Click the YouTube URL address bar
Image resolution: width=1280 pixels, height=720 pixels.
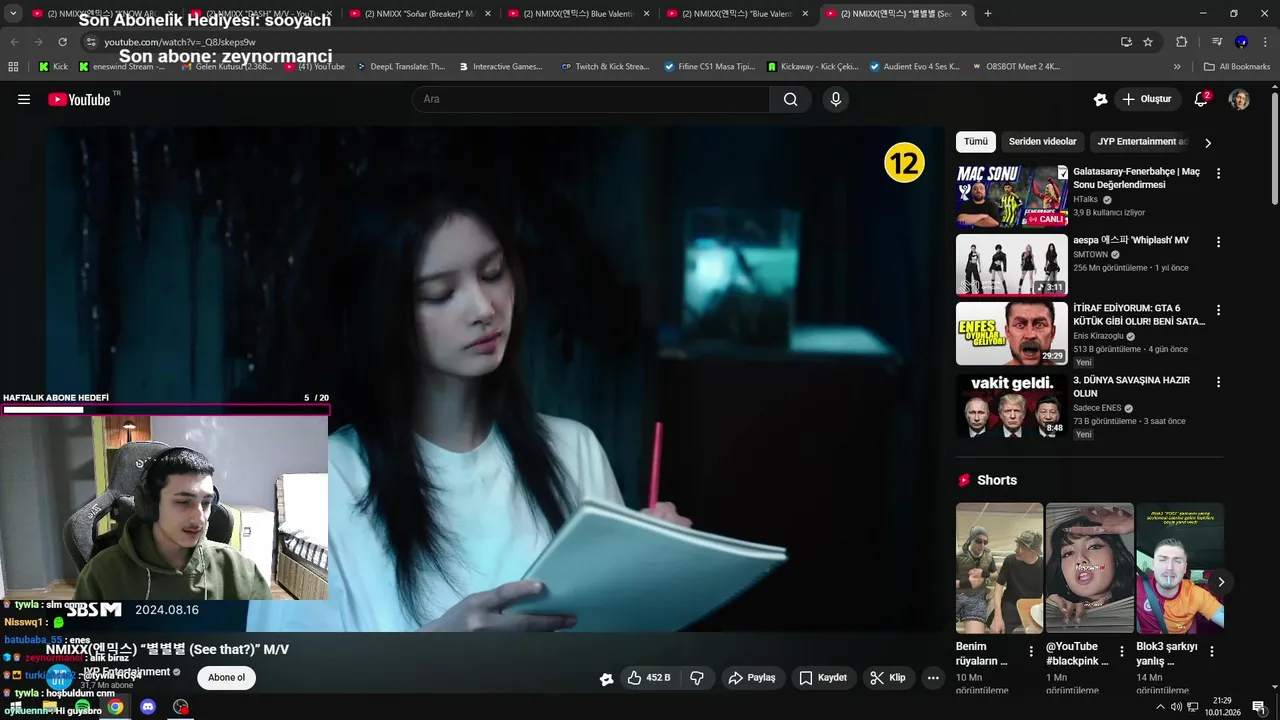point(600,42)
